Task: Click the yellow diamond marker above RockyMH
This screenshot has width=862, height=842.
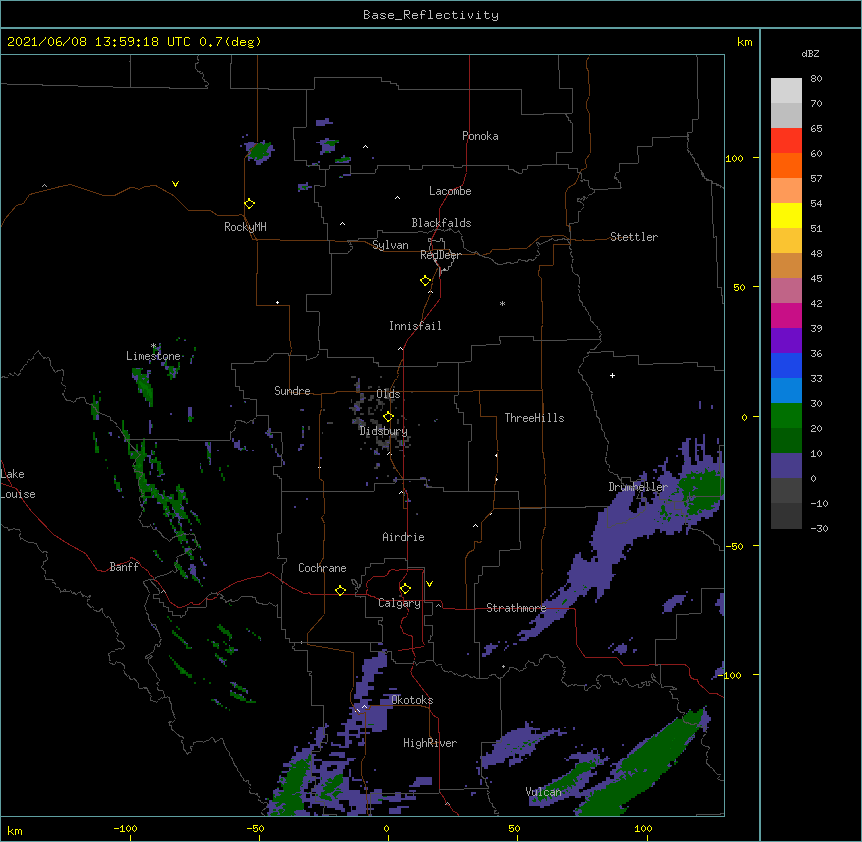Action: [250, 204]
